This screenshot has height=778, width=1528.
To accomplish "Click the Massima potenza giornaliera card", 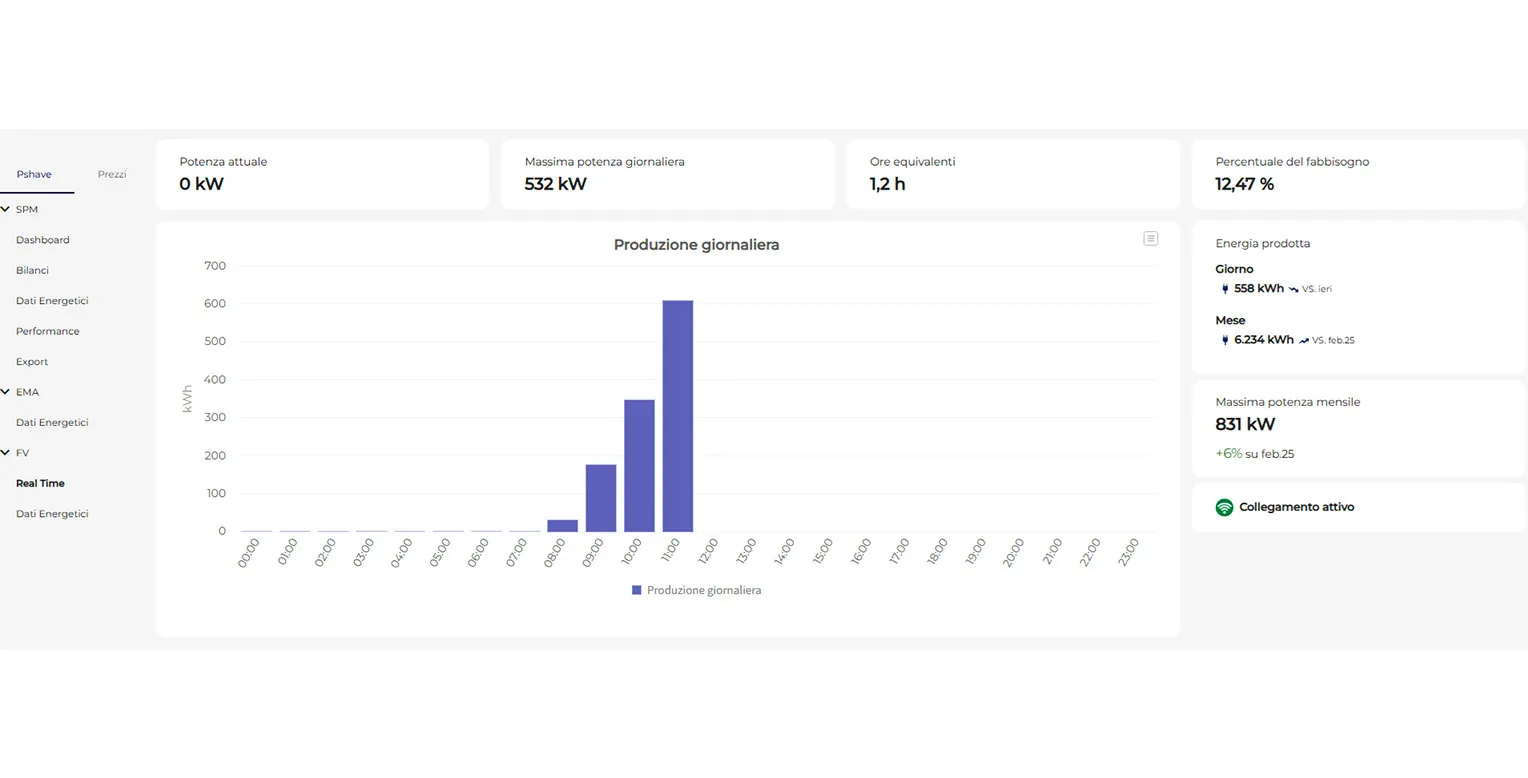I will point(667,174).
